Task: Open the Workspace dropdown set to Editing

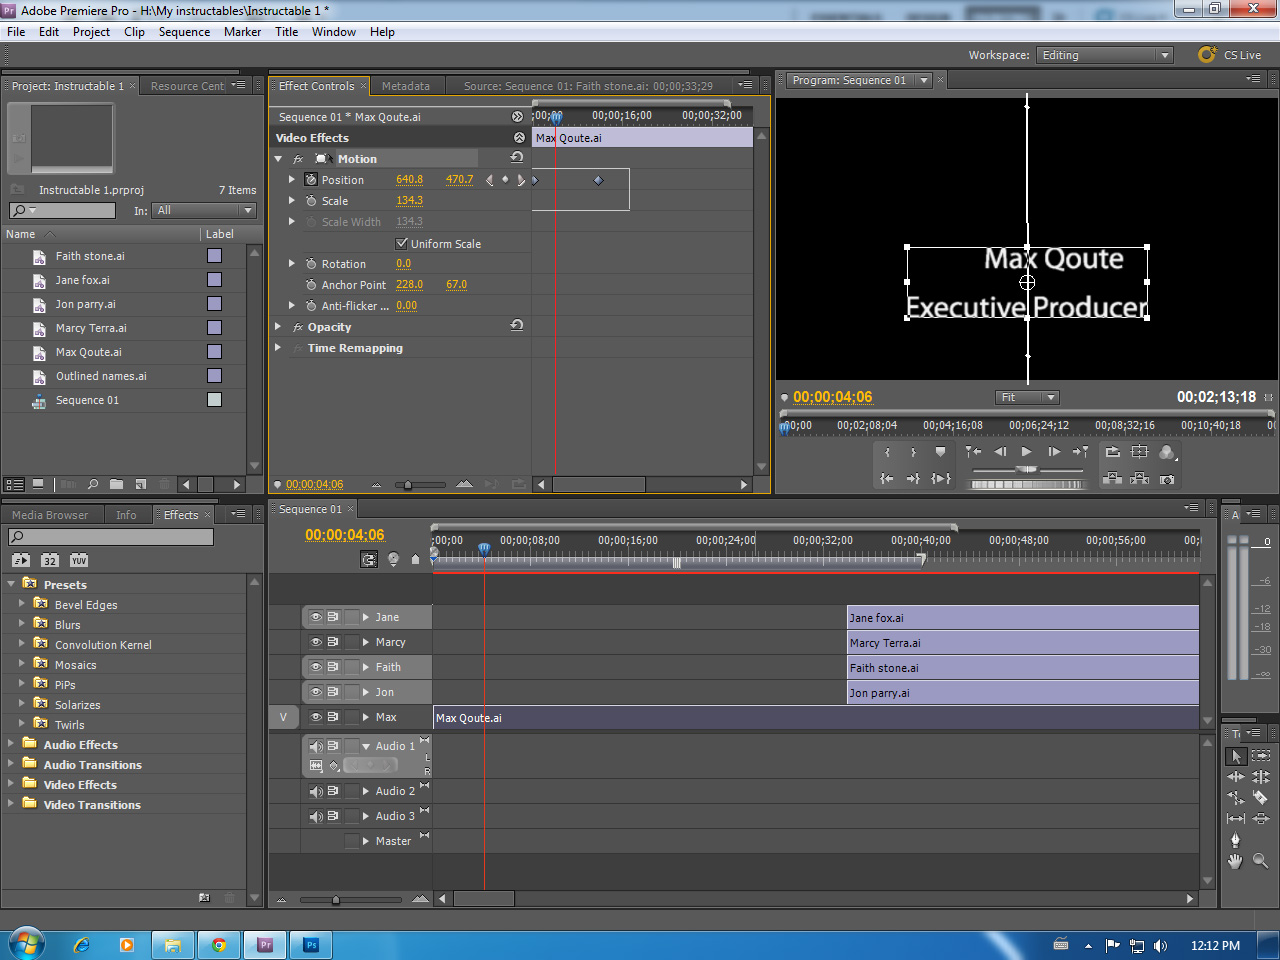Action: tap(1105, 55)
